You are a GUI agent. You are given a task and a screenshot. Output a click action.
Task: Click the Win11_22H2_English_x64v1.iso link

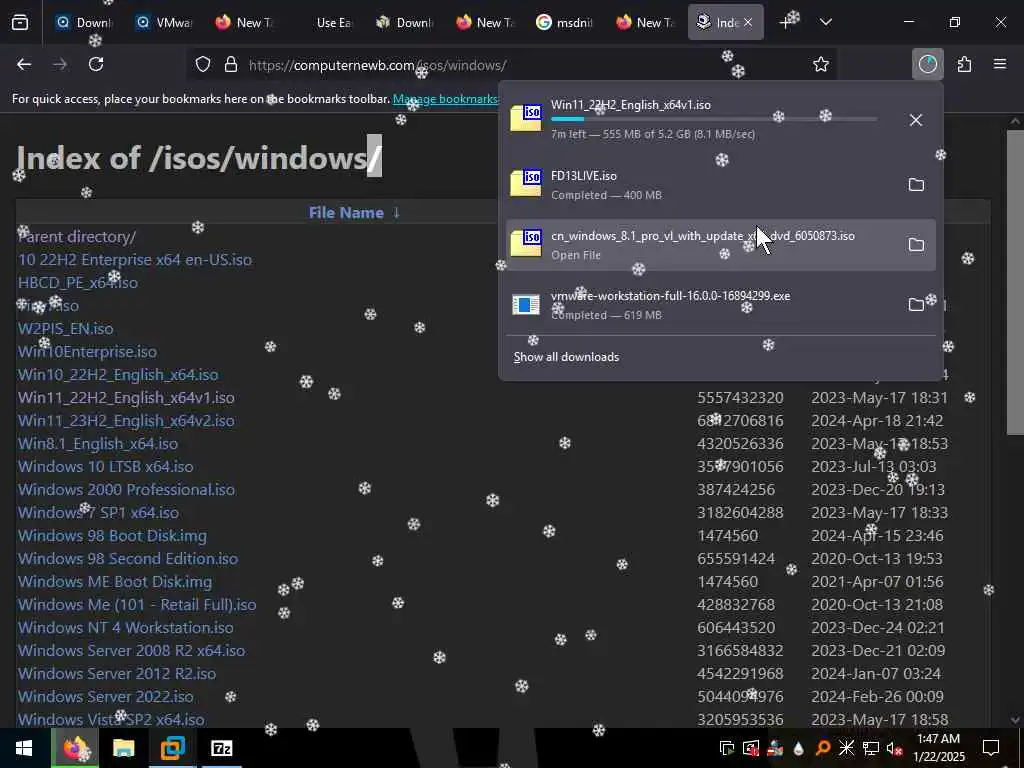(x=126, y=397)
